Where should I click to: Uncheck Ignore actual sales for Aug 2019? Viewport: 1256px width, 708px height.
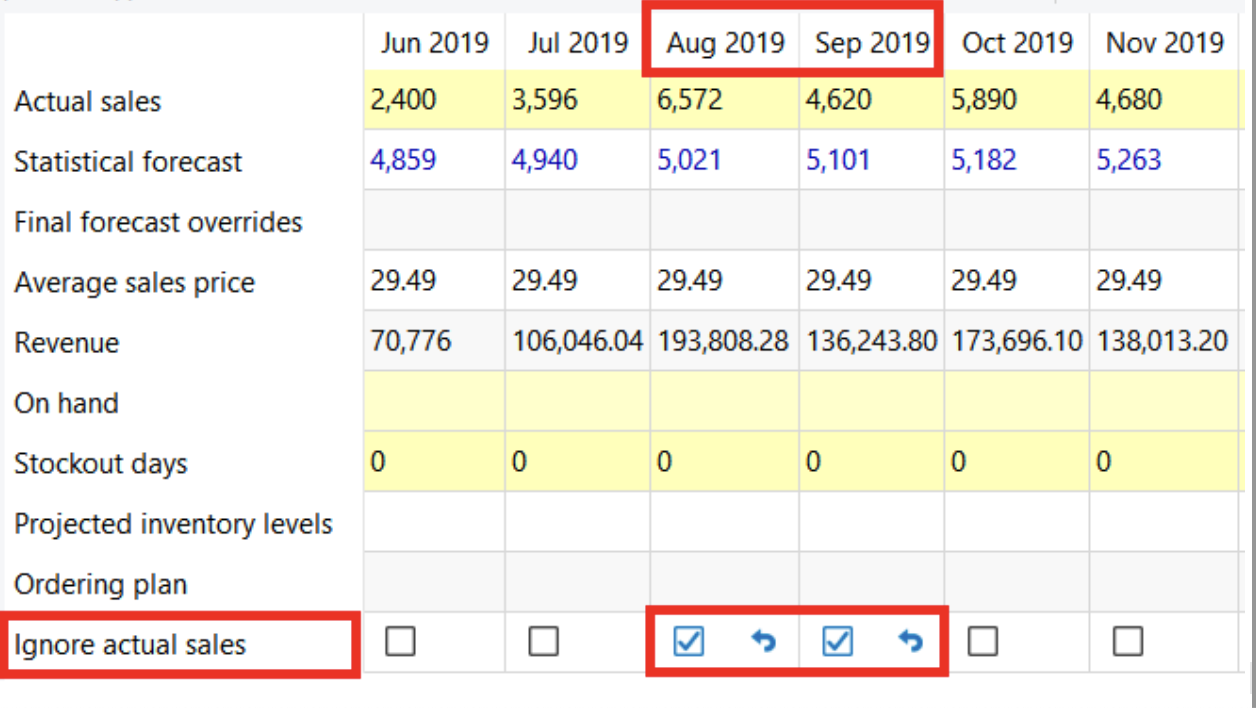click(688, 641)
